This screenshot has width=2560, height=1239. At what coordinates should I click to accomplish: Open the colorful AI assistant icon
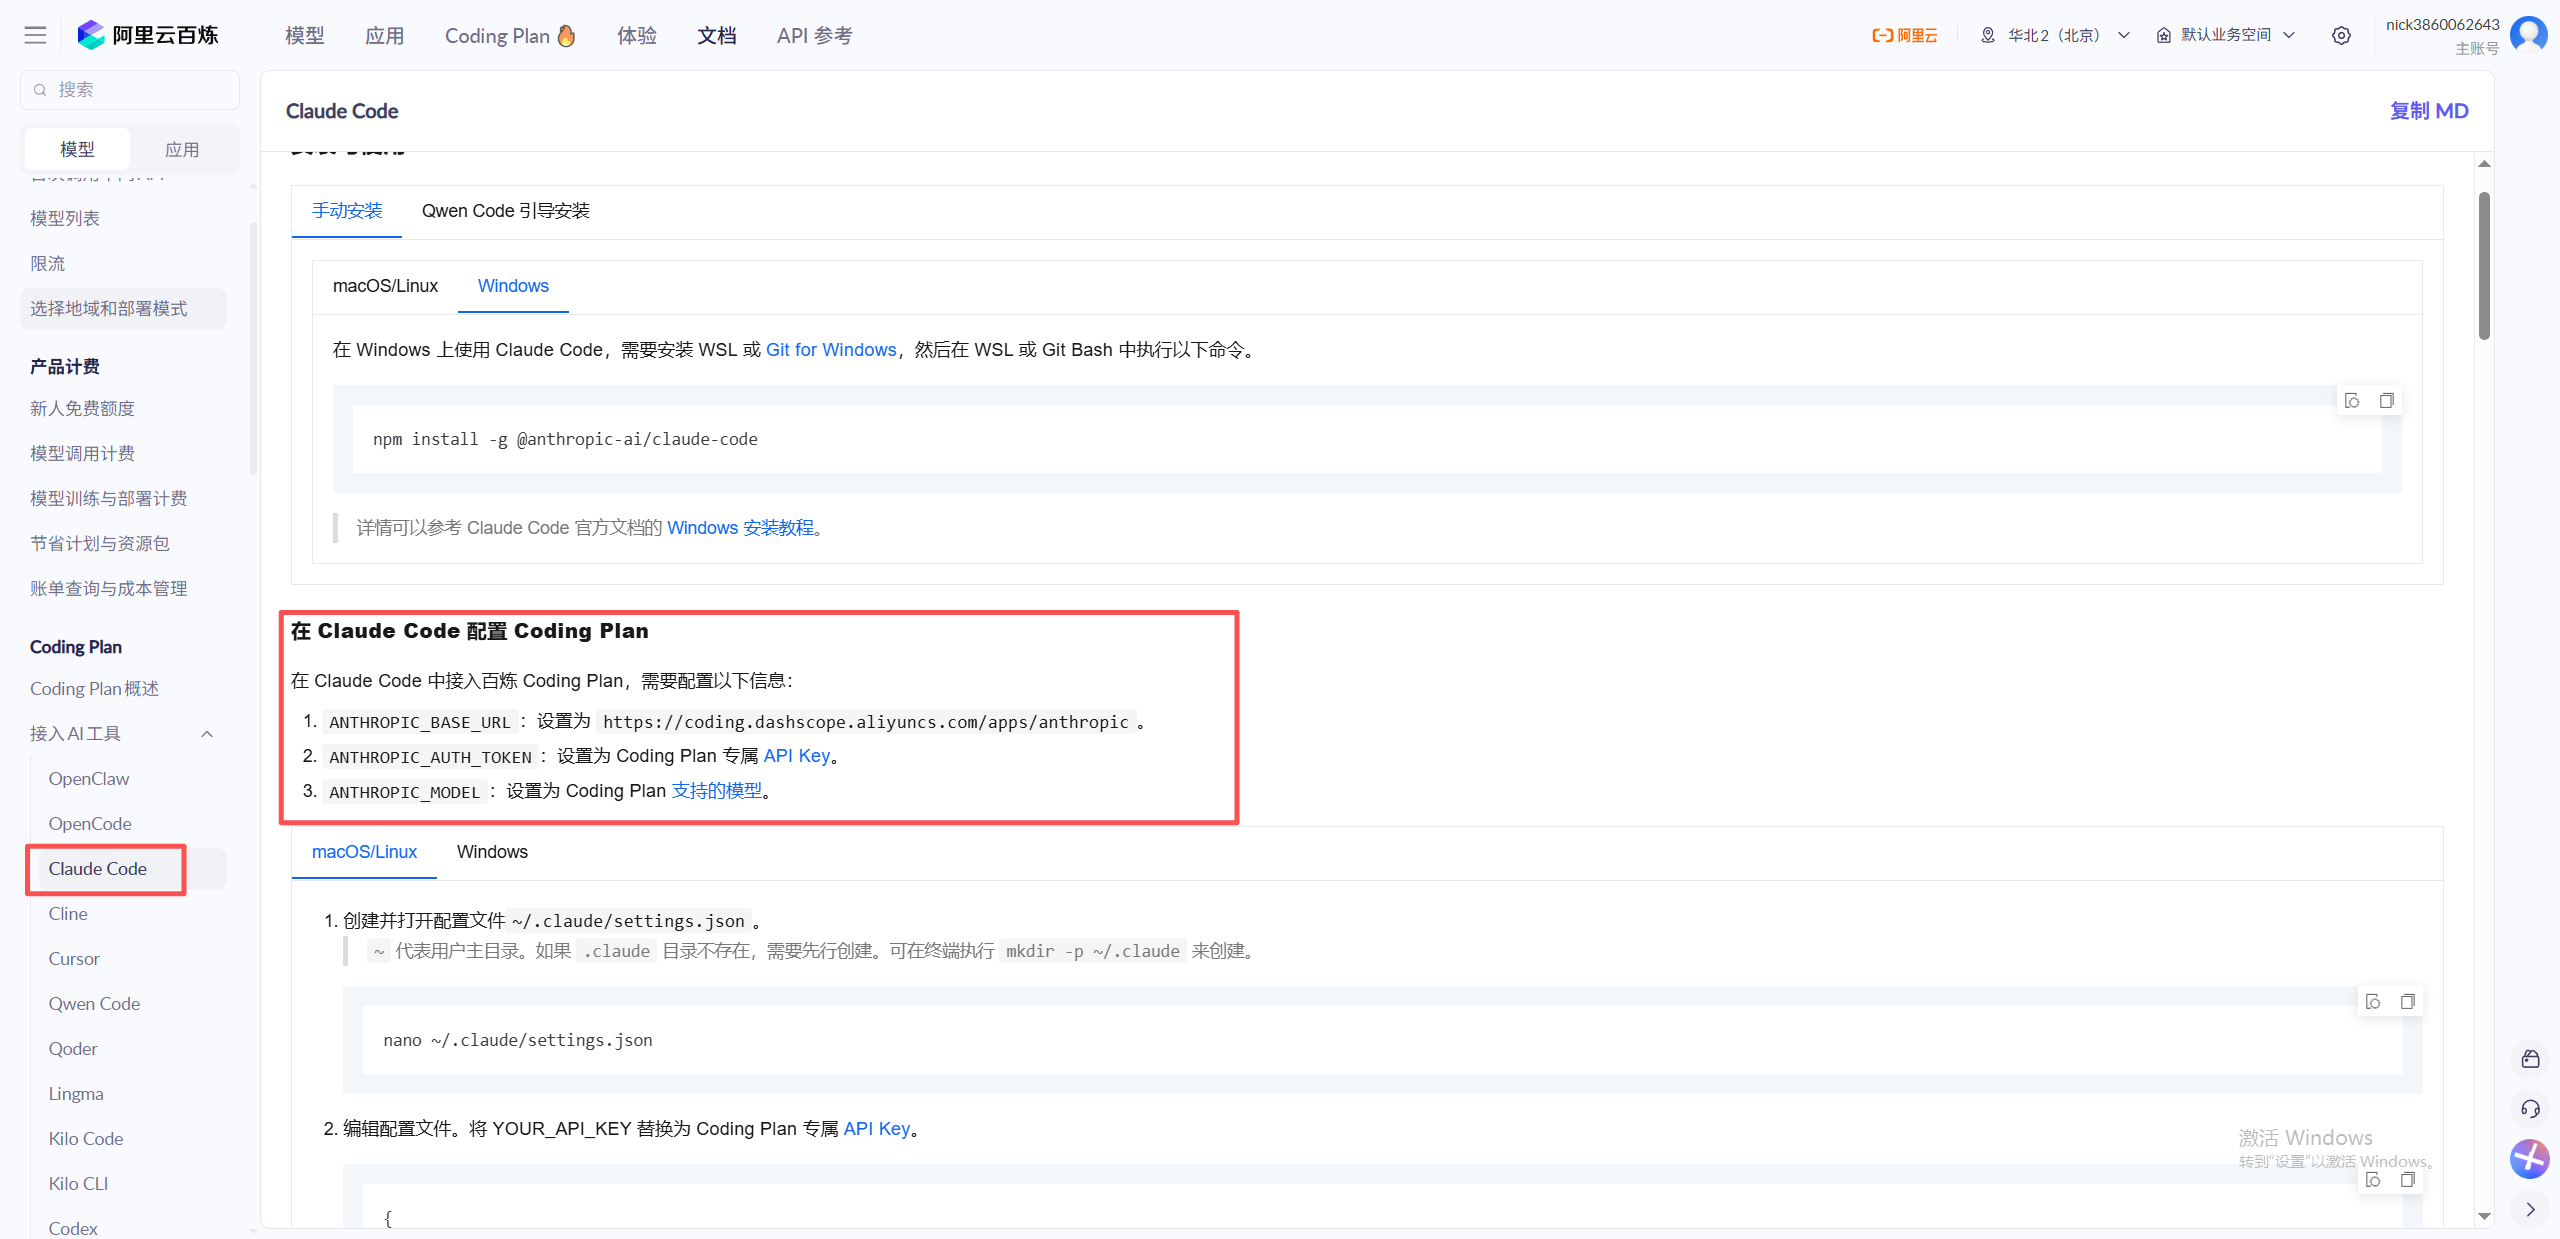click(2529, 1159)
